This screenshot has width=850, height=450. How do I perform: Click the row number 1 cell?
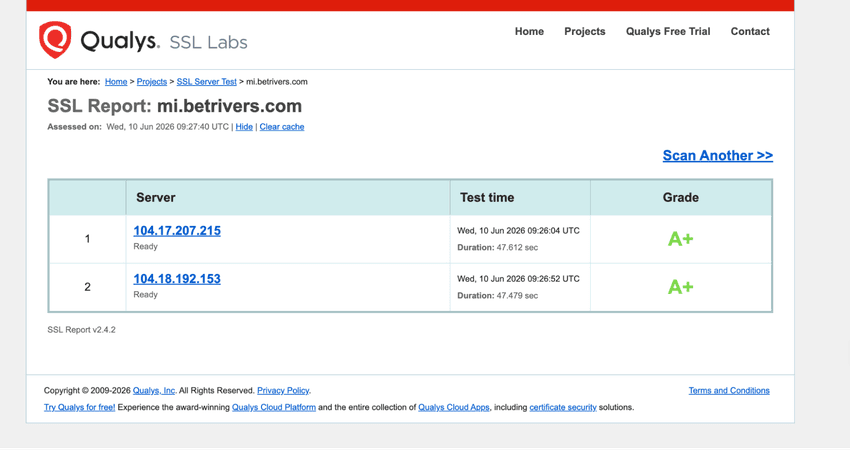(87, 239)
